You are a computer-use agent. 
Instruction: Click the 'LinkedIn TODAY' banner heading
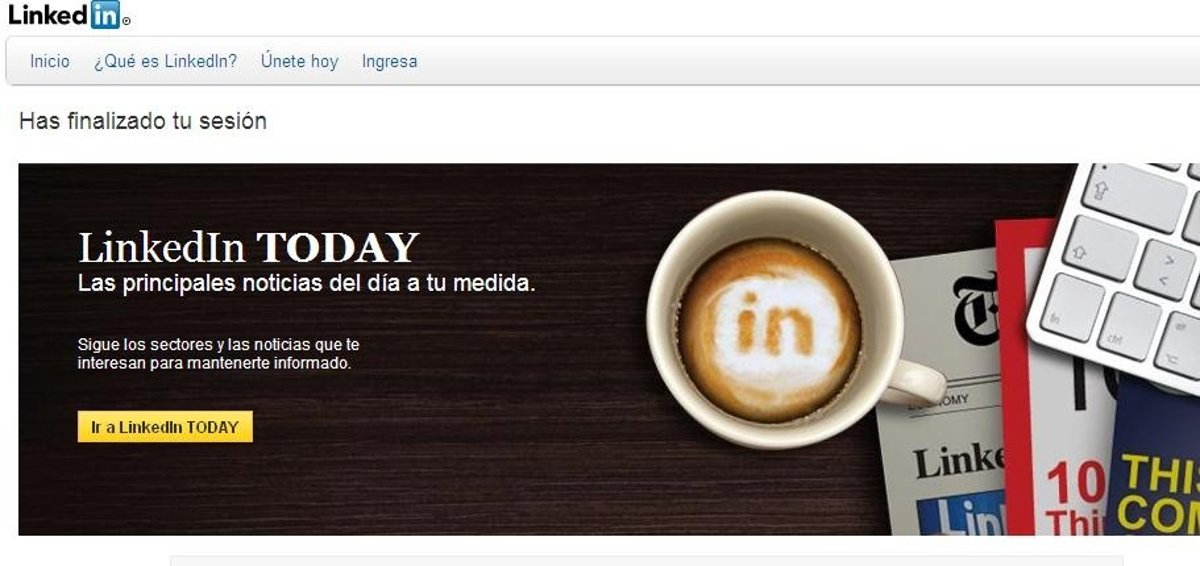coord(248,247)
